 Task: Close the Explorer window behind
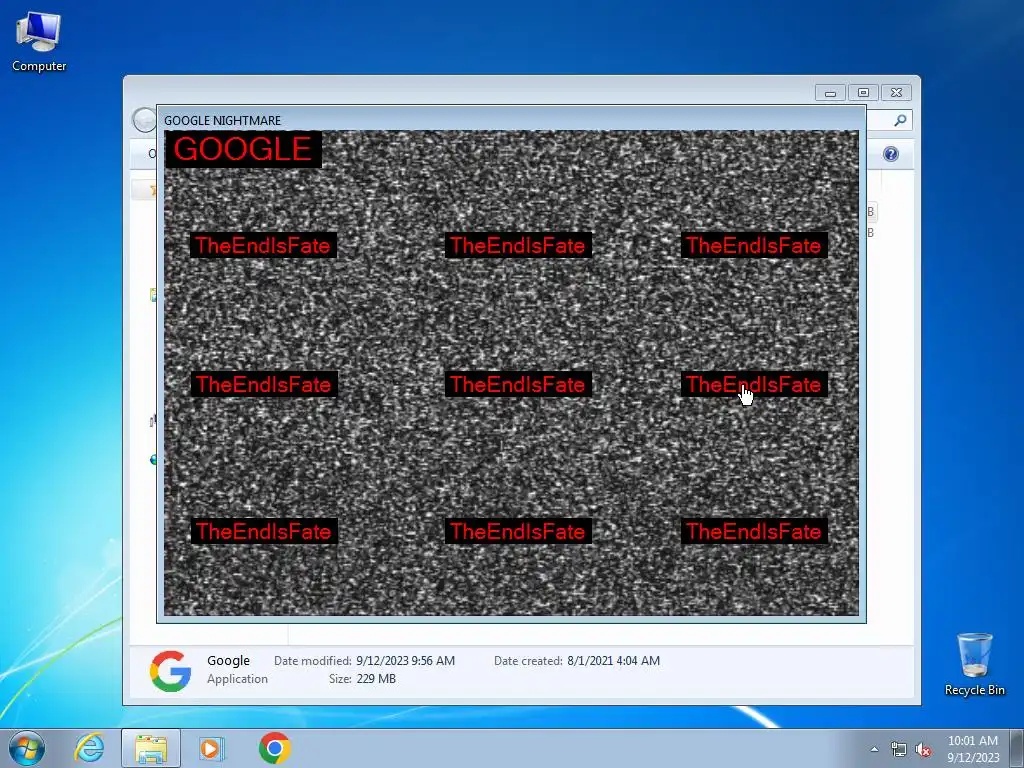point(896,93)
